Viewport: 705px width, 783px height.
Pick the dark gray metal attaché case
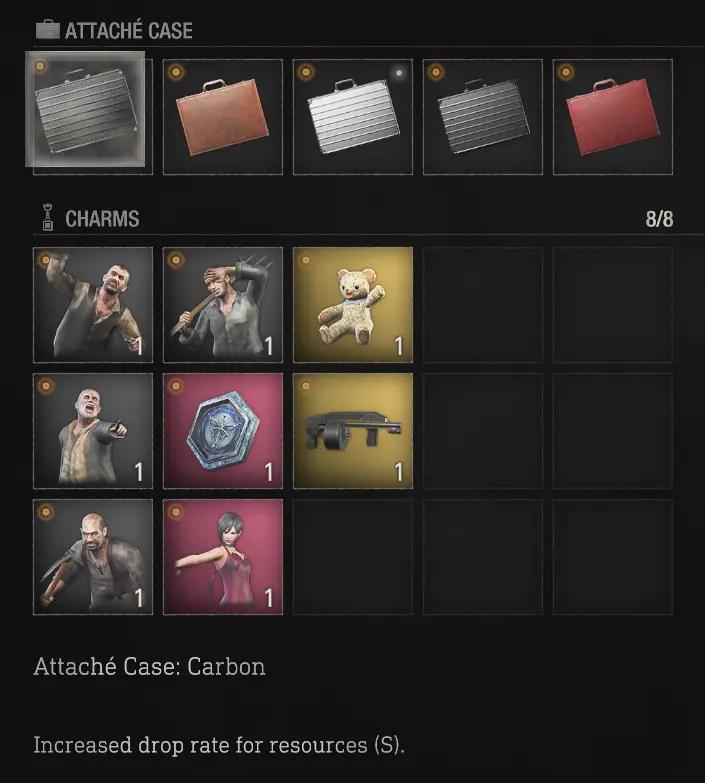(x=483, y=117)
